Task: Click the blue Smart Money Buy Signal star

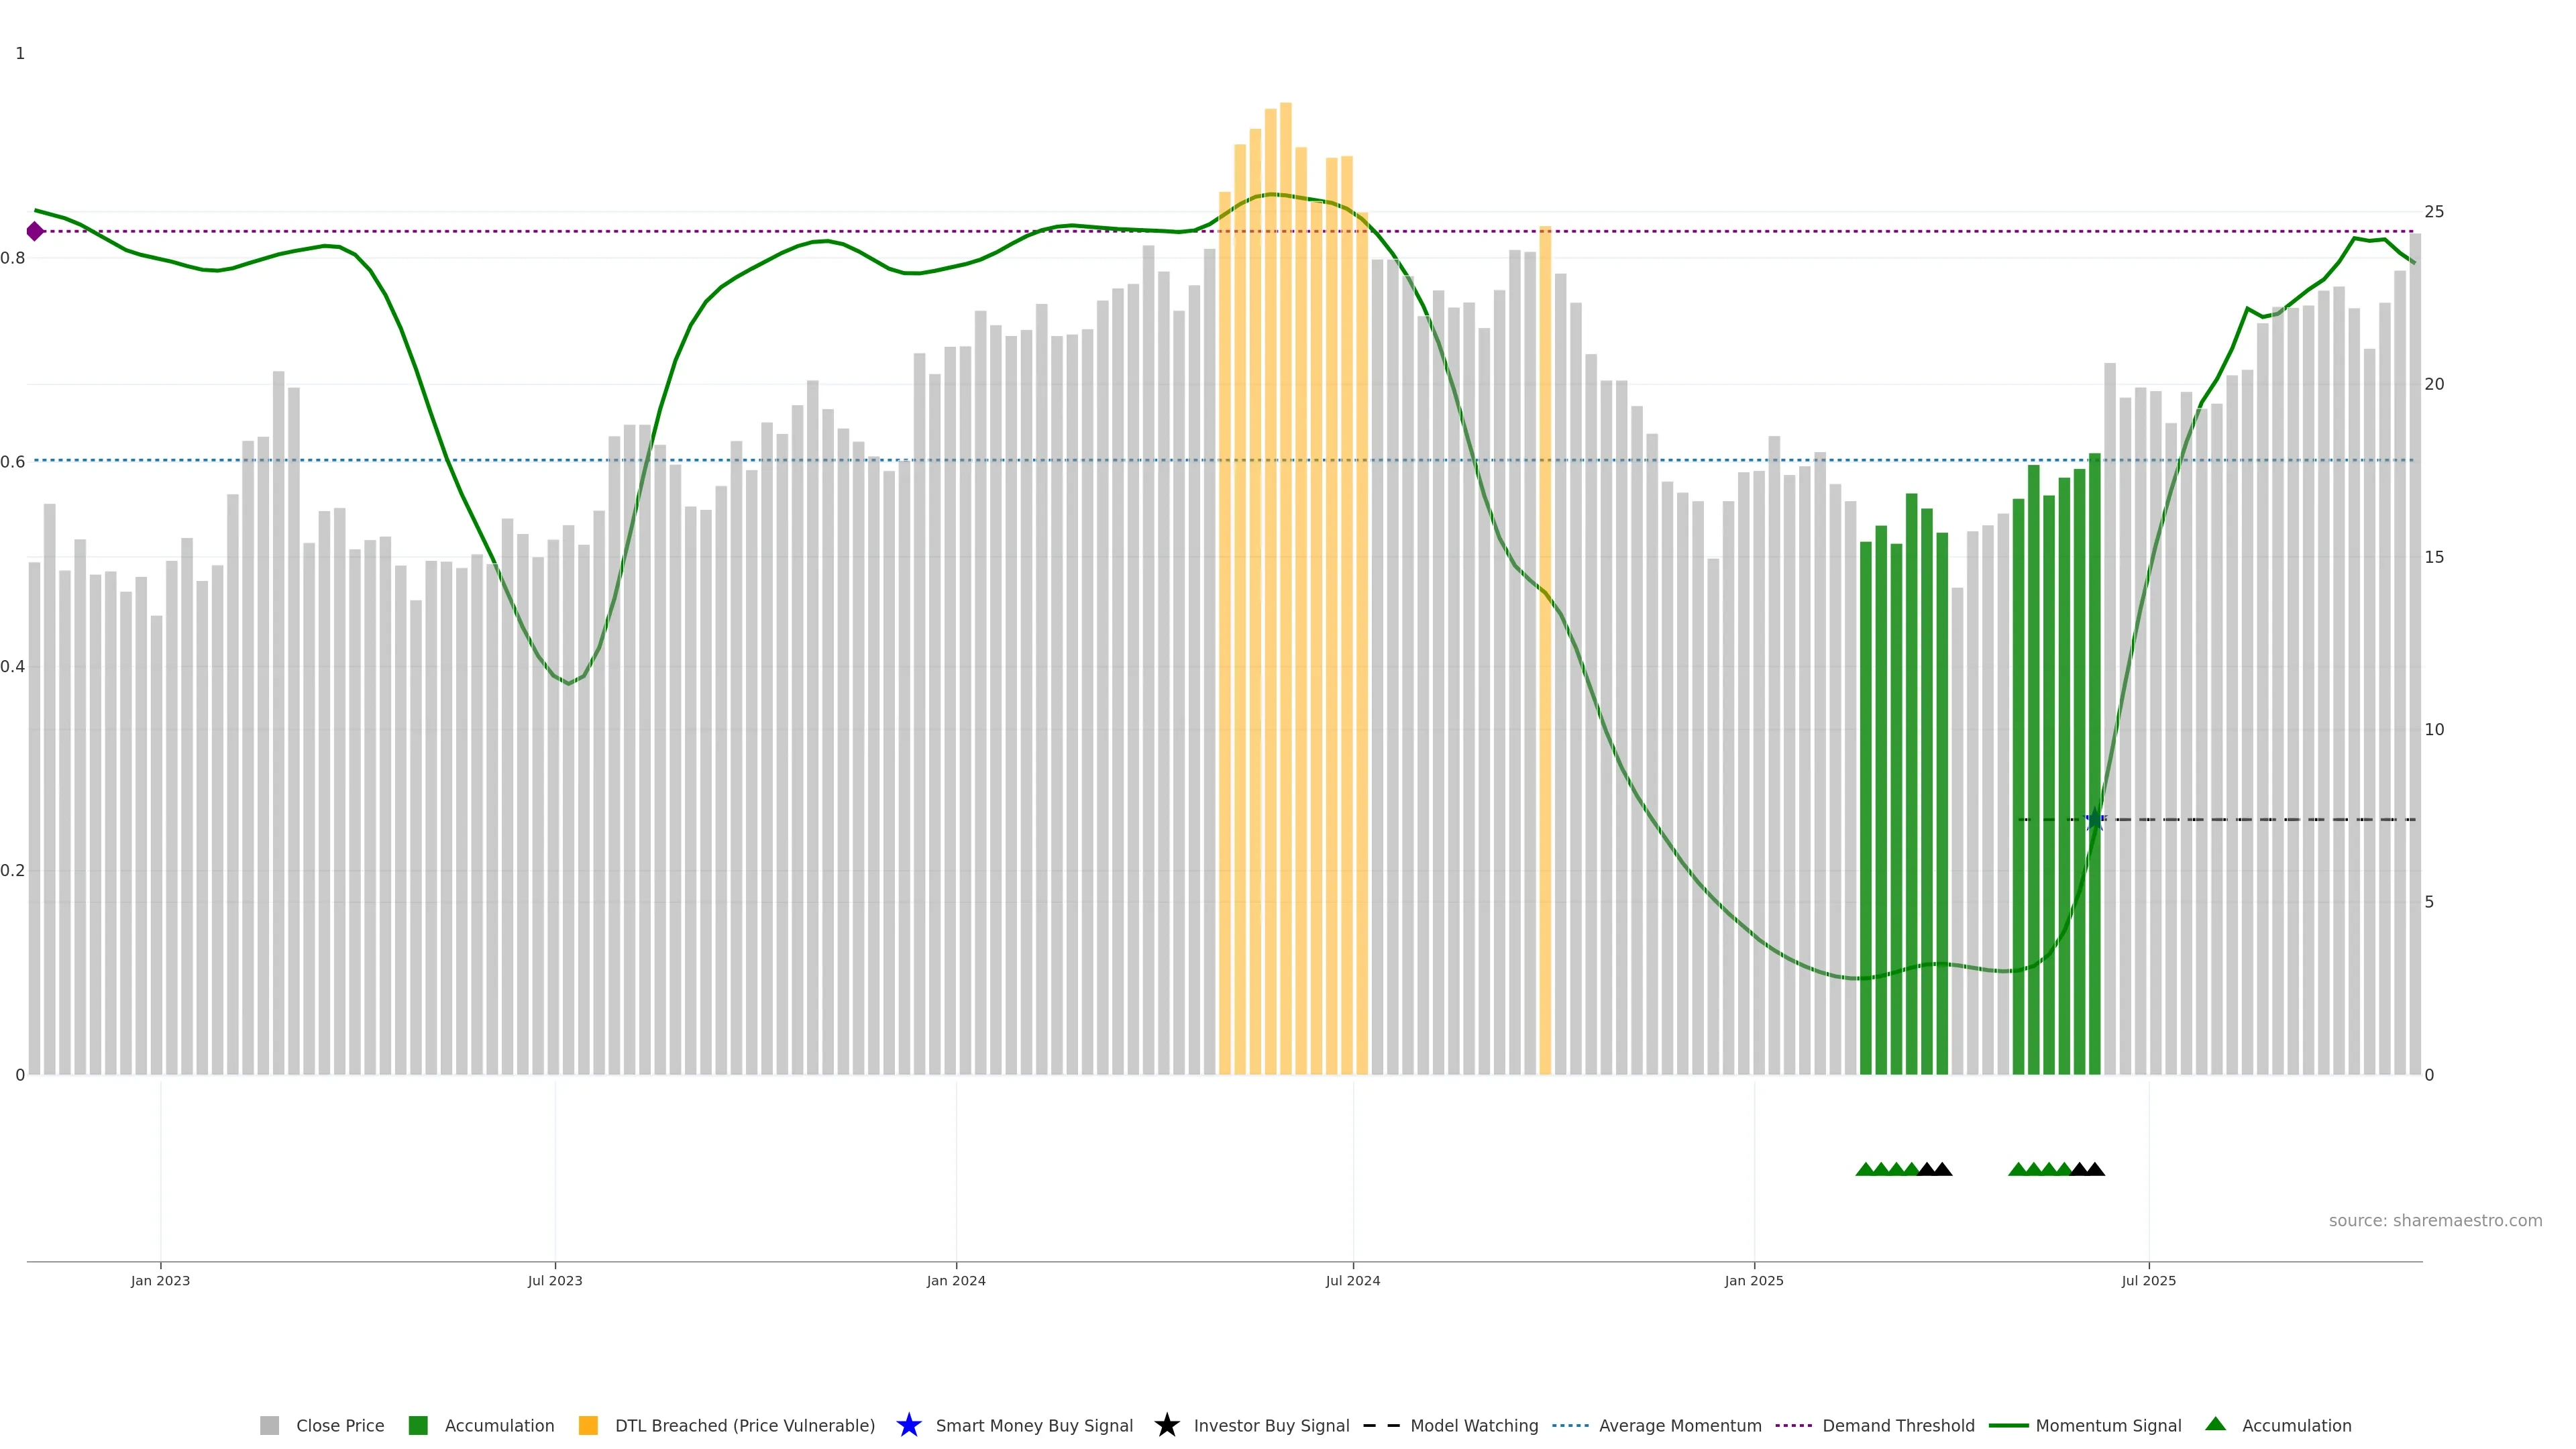Action: click(908, 1425)
